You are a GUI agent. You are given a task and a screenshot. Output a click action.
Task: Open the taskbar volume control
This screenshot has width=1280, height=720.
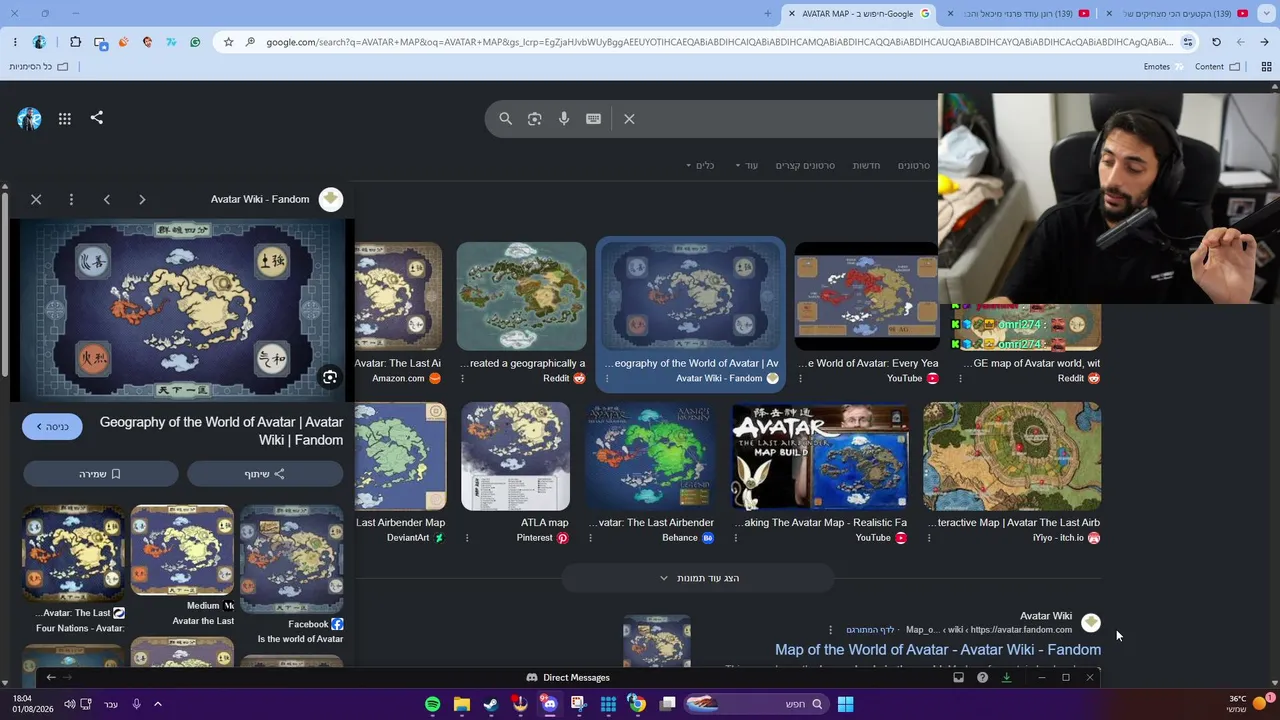pyautogui.click(x=69, y=704)
